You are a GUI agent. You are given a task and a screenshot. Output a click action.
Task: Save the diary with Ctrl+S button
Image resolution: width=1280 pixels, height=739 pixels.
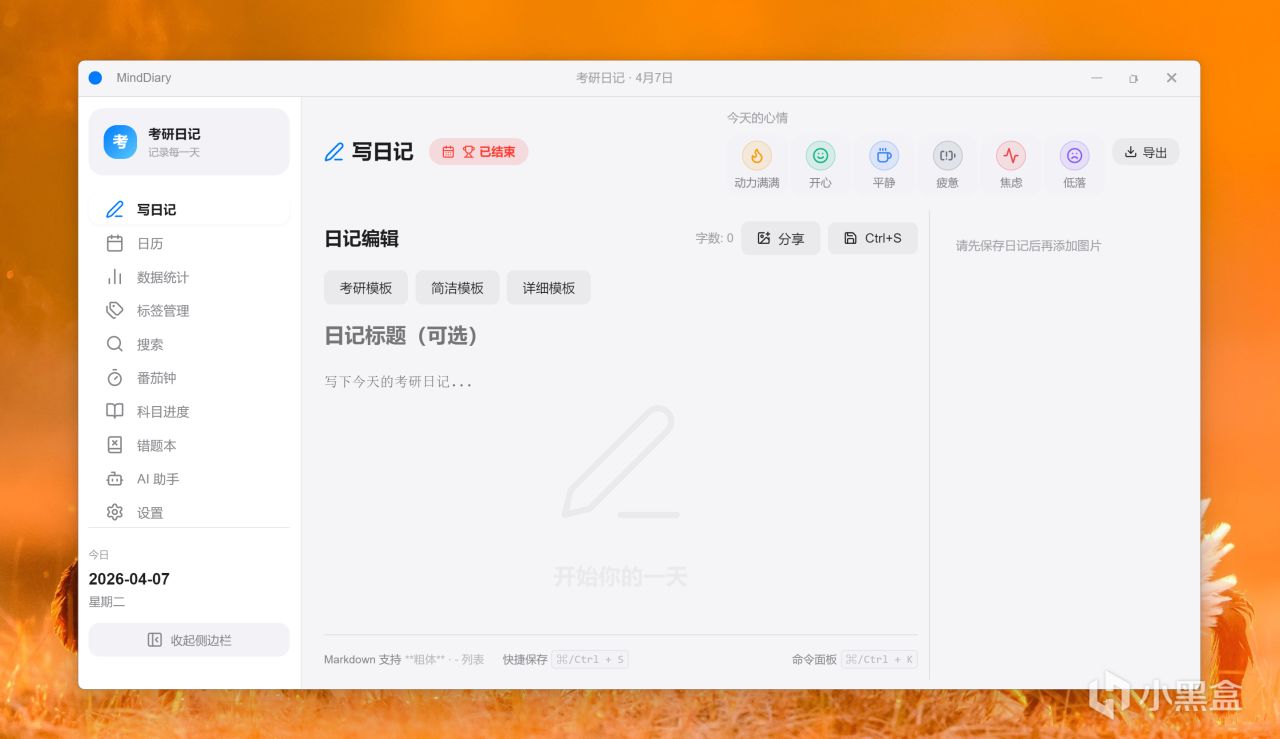tap(873, 238)
